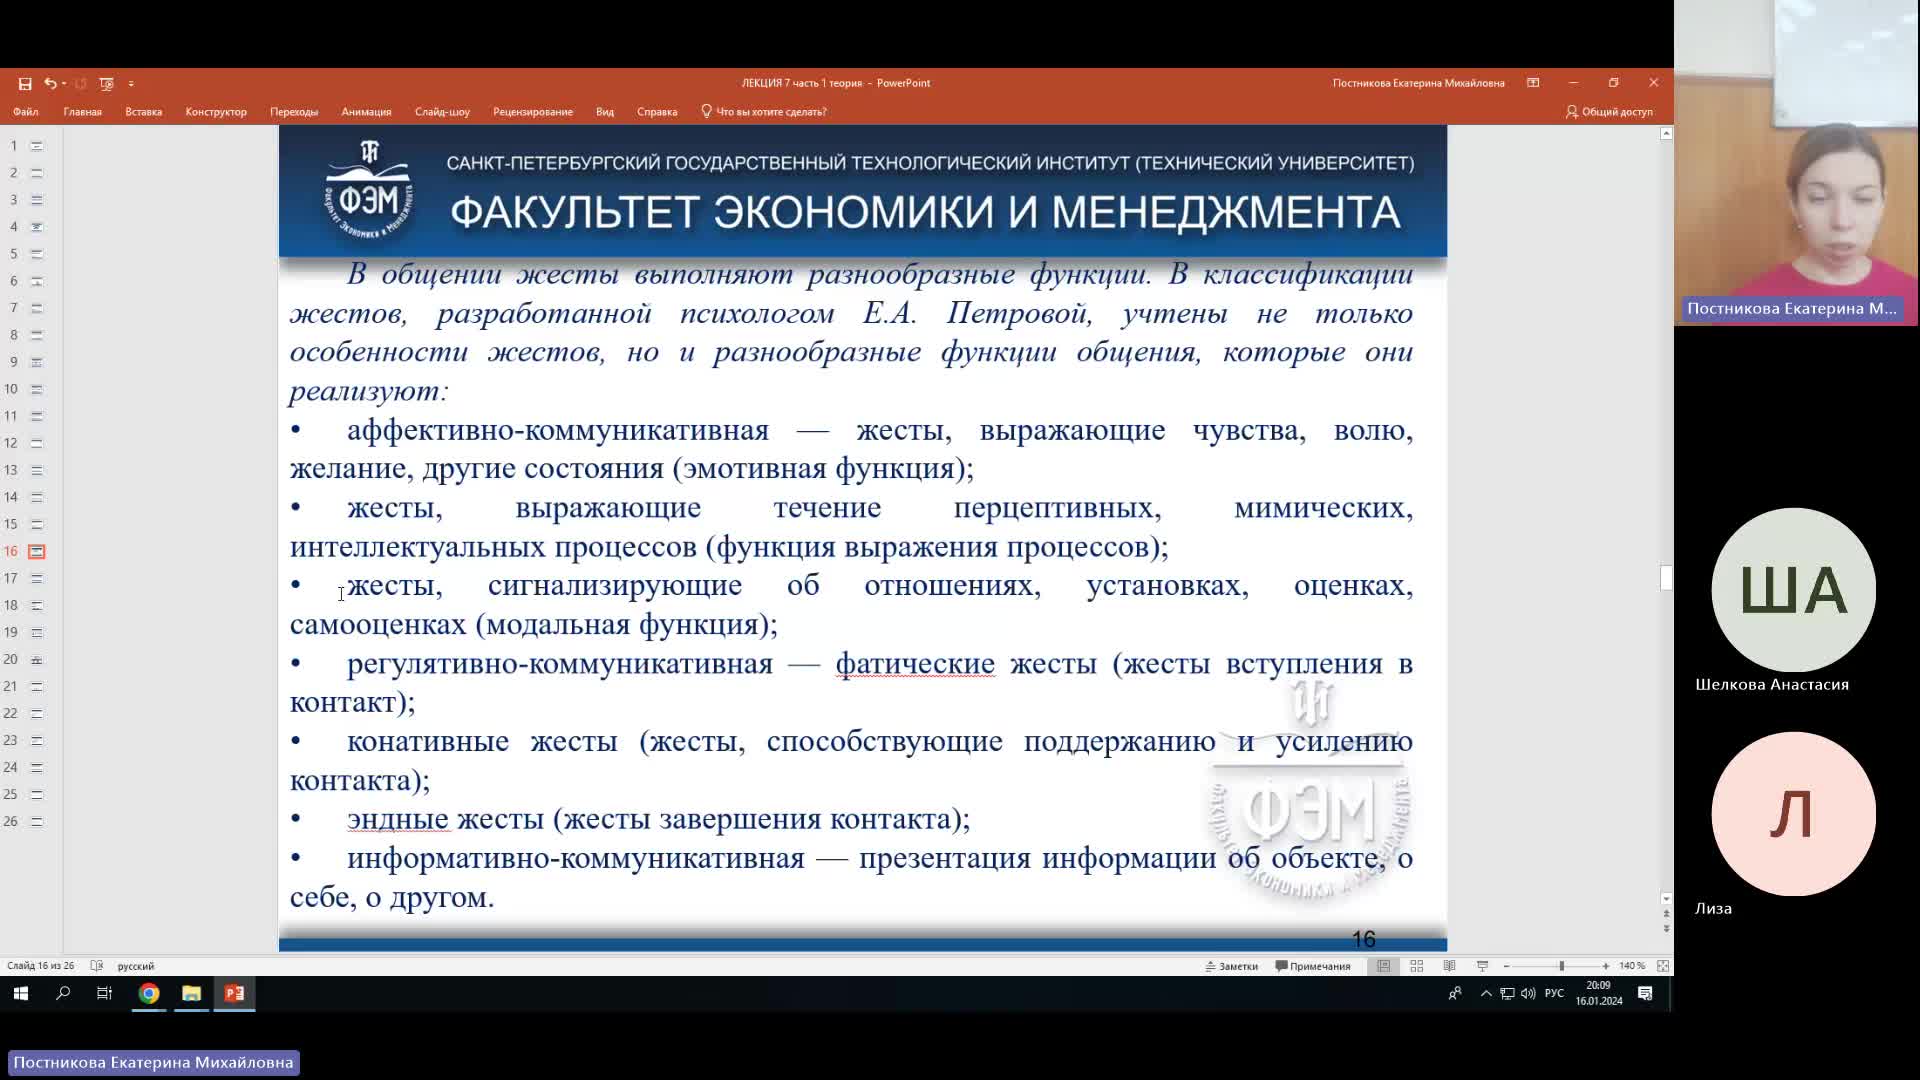Open Task View on the taskbar

(x=104, y=993)
